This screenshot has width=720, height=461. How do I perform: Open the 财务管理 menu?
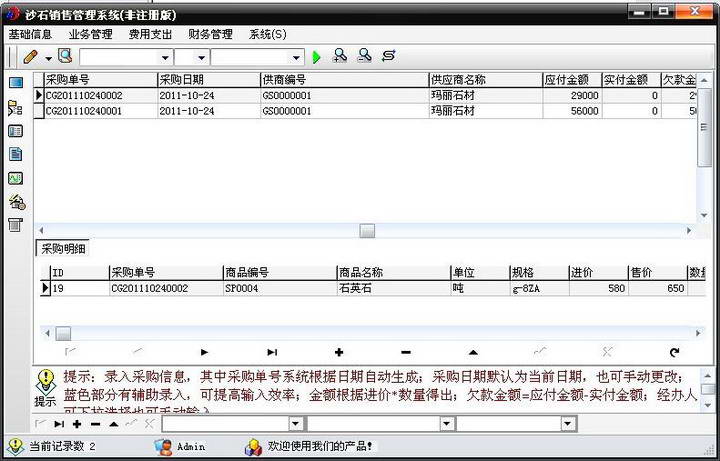tap(210, 34)
